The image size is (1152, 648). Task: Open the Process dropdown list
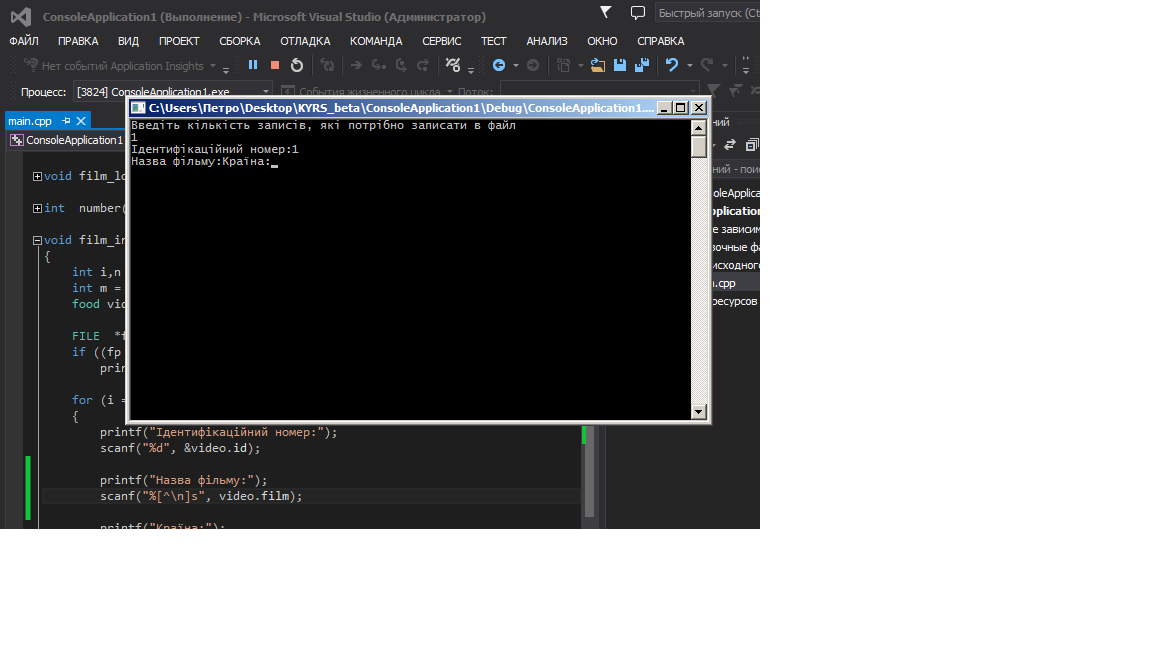266,91
